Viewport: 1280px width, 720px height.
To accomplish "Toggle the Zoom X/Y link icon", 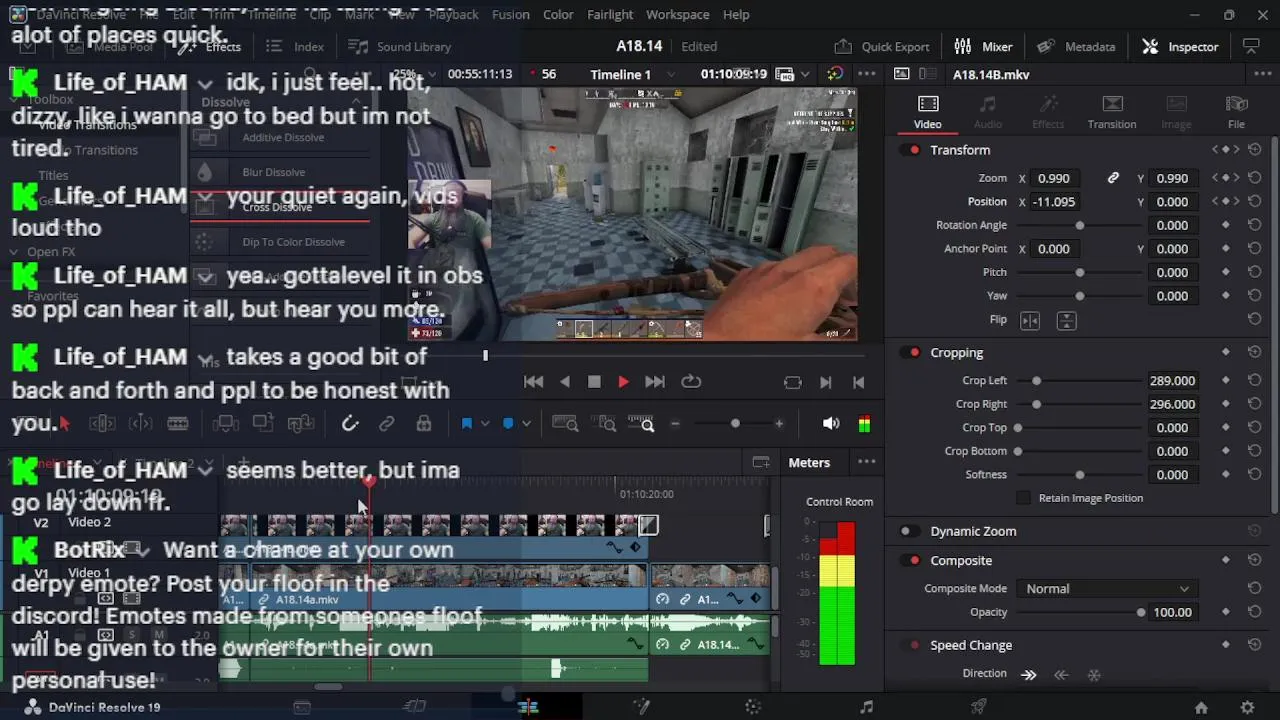I will pos(1113,178).
